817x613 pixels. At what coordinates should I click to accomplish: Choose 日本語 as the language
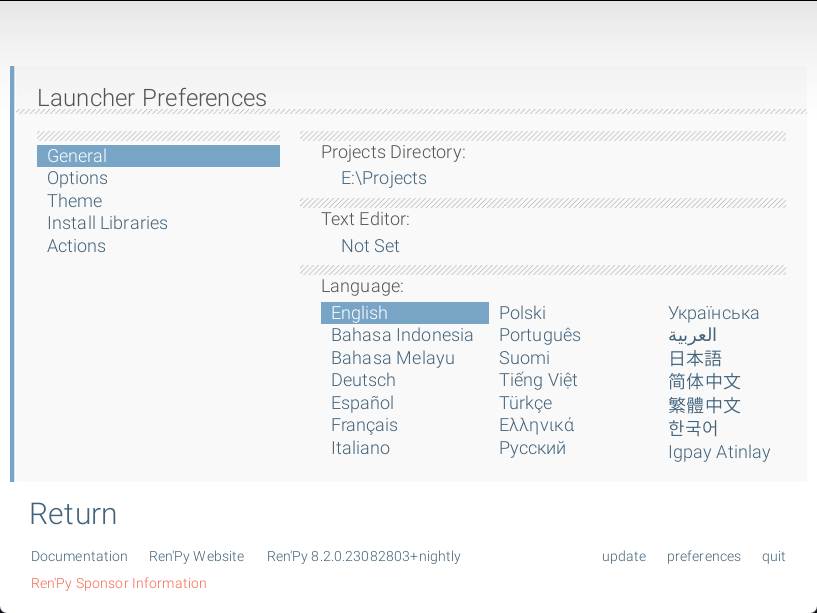(694, 357)
